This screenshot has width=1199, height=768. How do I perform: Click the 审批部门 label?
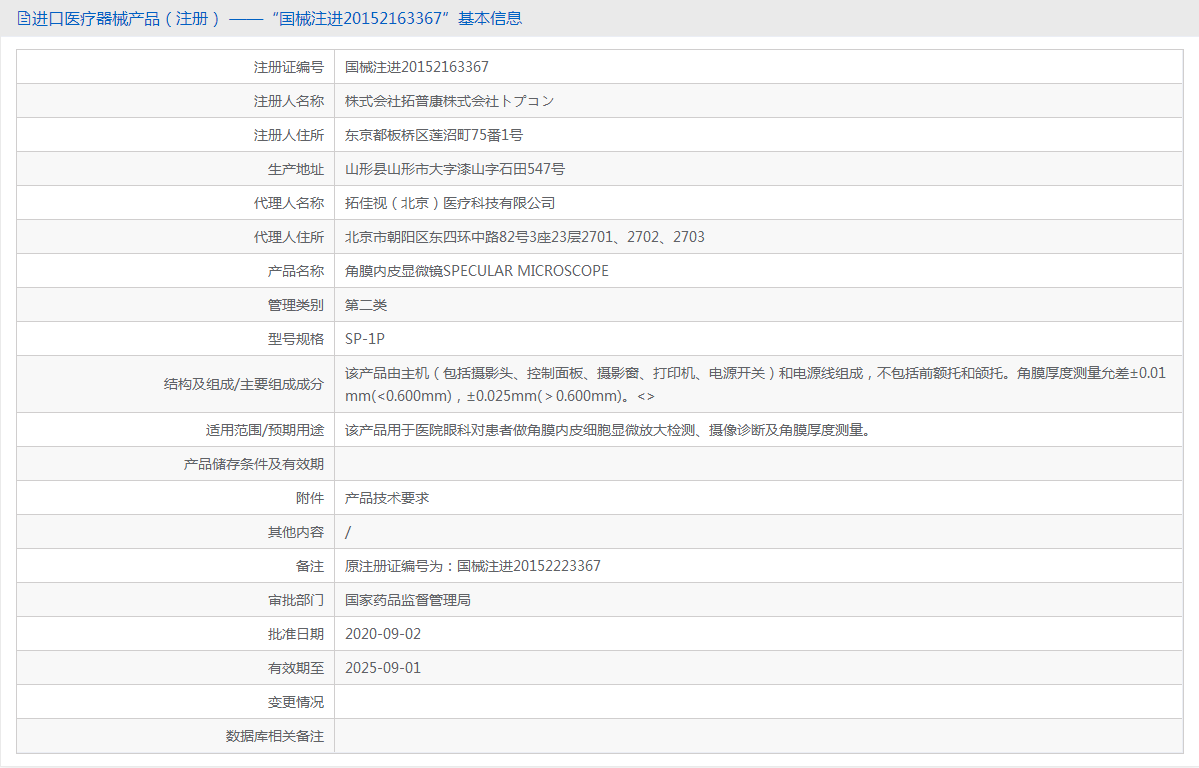(x=295, y=600)
